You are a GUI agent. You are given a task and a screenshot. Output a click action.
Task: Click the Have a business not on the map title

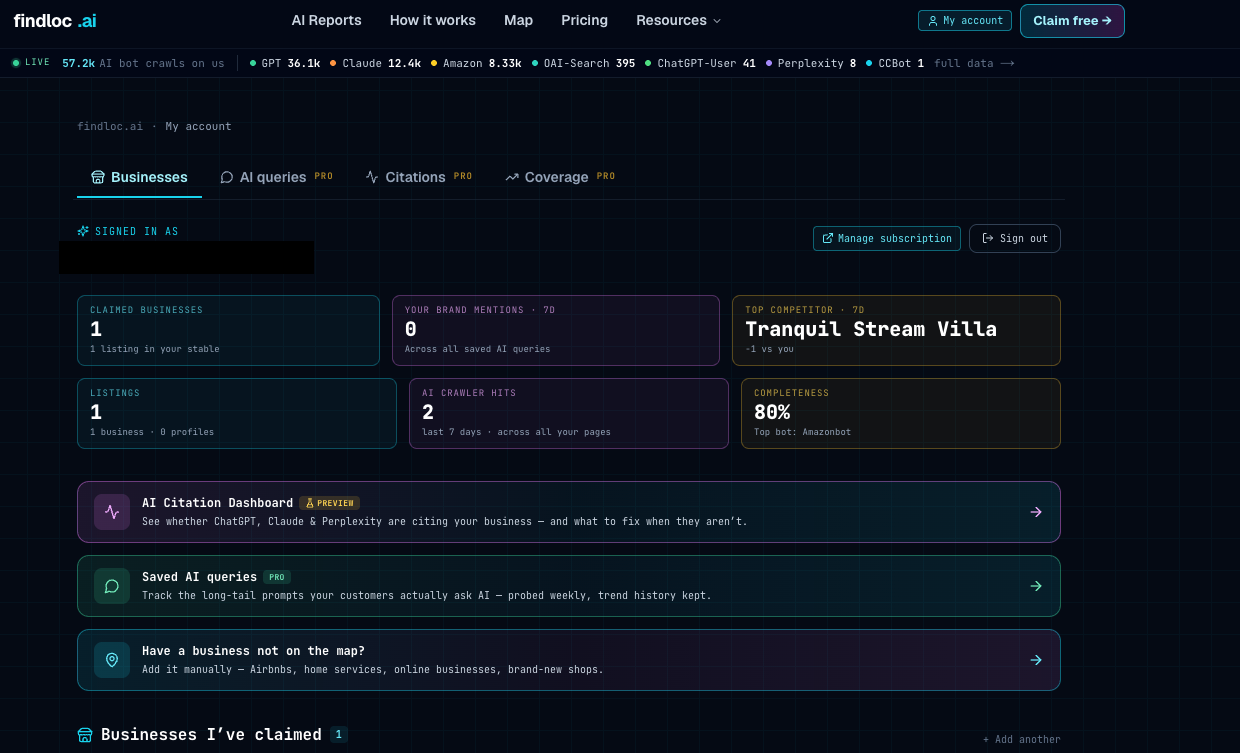coord(253,651)
